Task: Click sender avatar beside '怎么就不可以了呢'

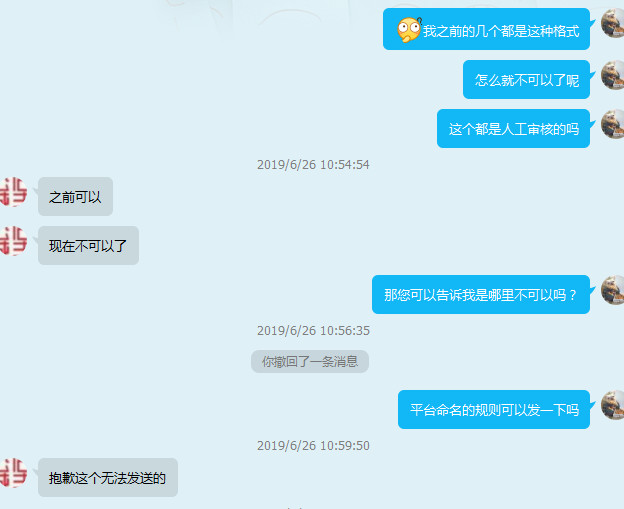Action: click(x=613, y=75)
